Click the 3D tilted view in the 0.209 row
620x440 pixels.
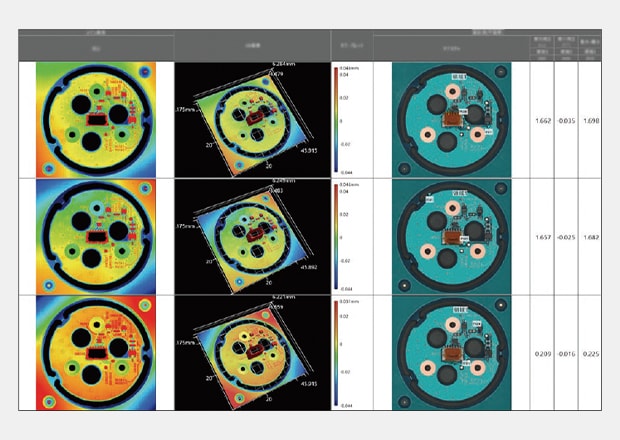coord(253,352)
